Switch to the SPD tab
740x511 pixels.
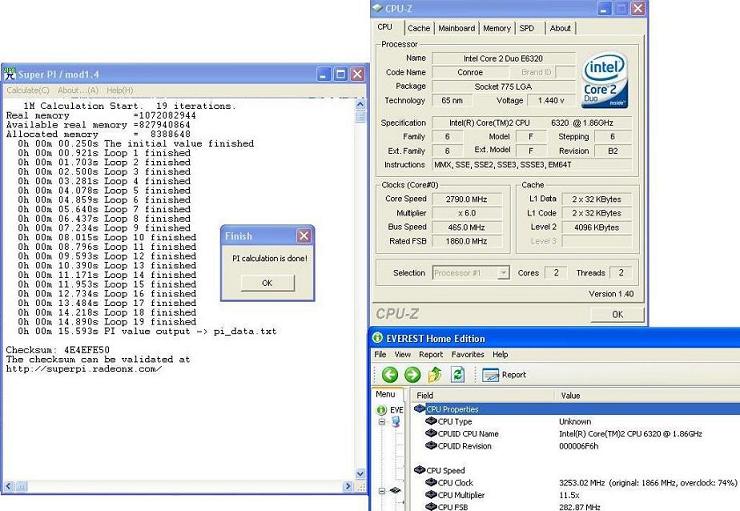click(x=527, y=28)
